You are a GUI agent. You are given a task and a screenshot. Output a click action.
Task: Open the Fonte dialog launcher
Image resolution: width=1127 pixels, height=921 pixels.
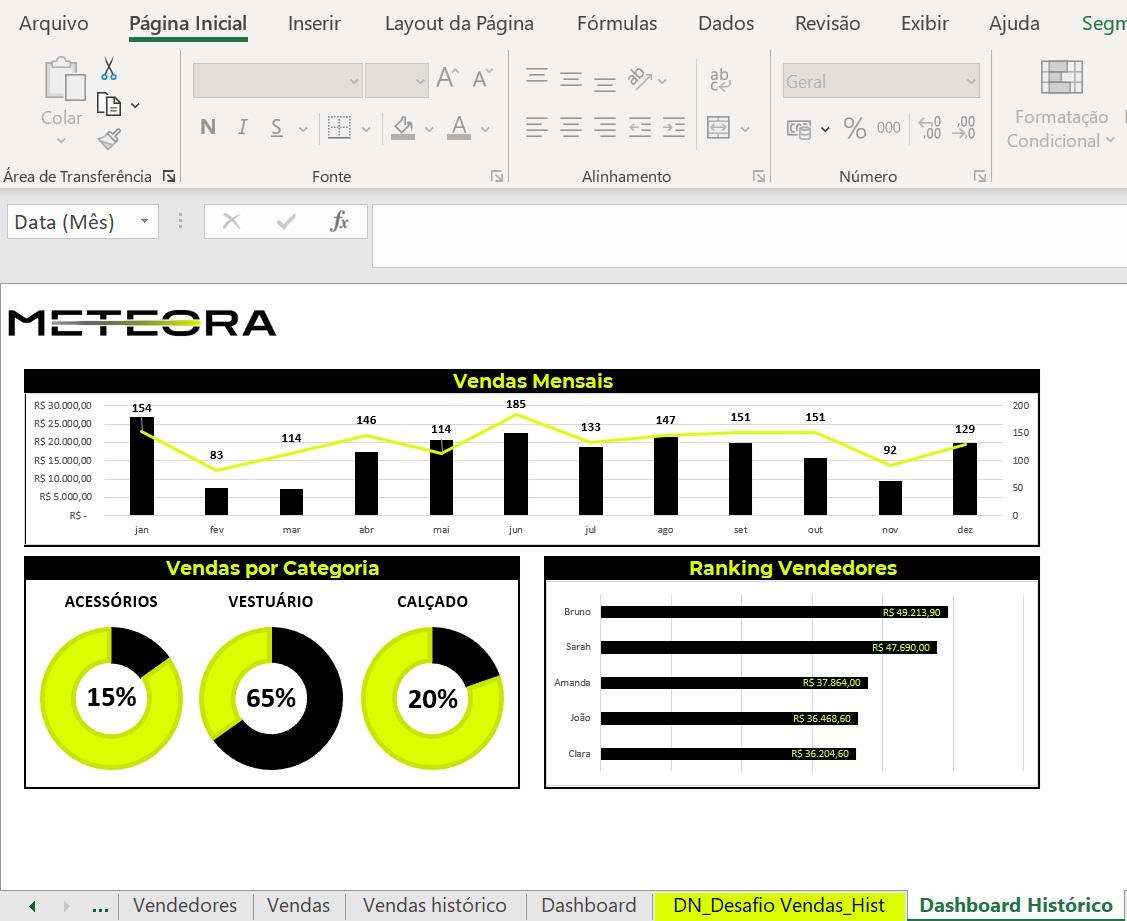[497, 176]
